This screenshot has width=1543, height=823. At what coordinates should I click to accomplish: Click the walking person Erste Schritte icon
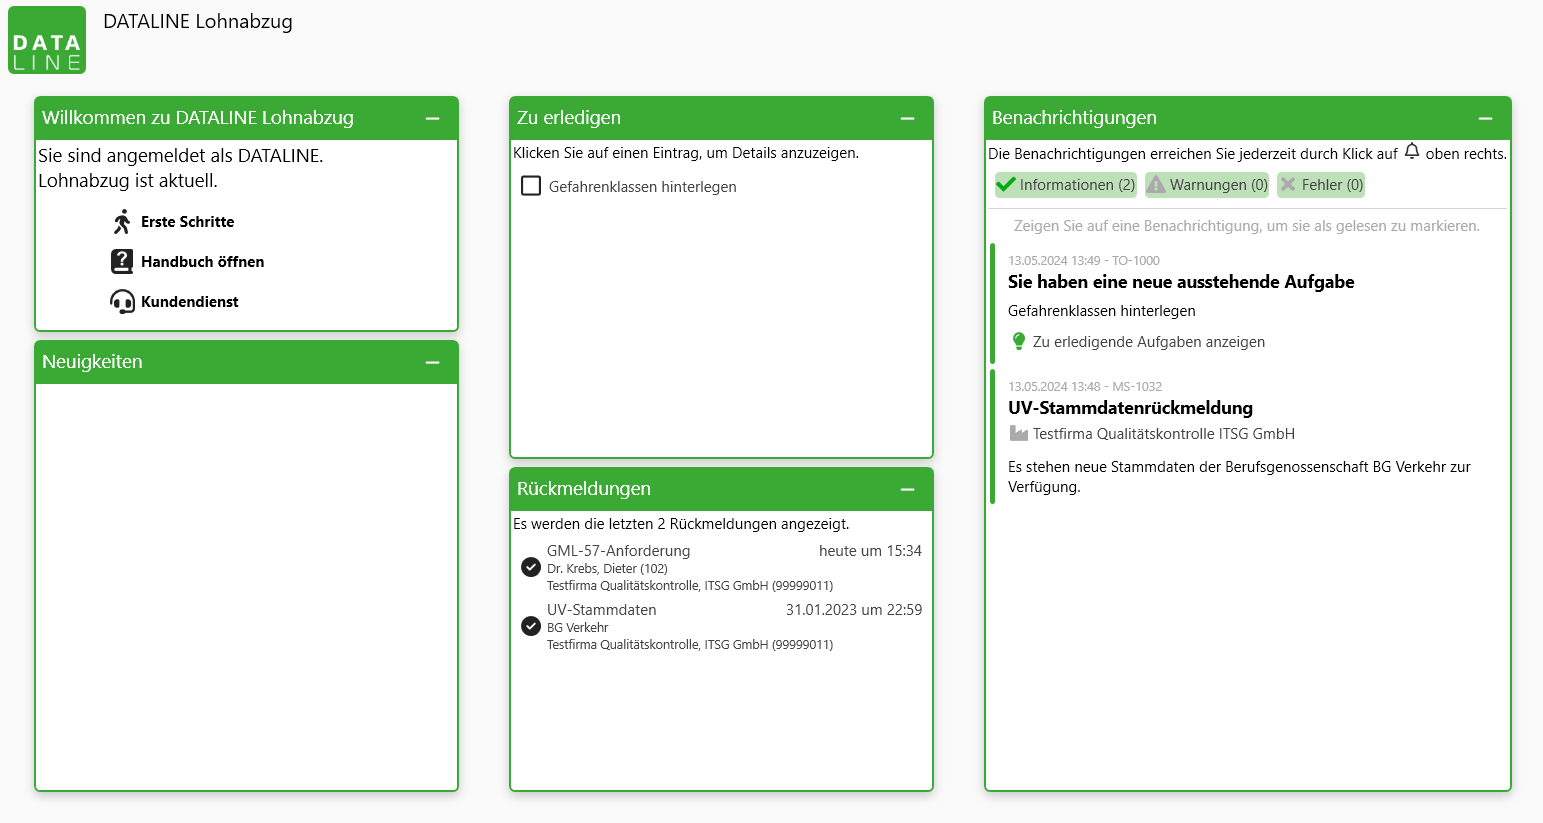tap(122, 222)
